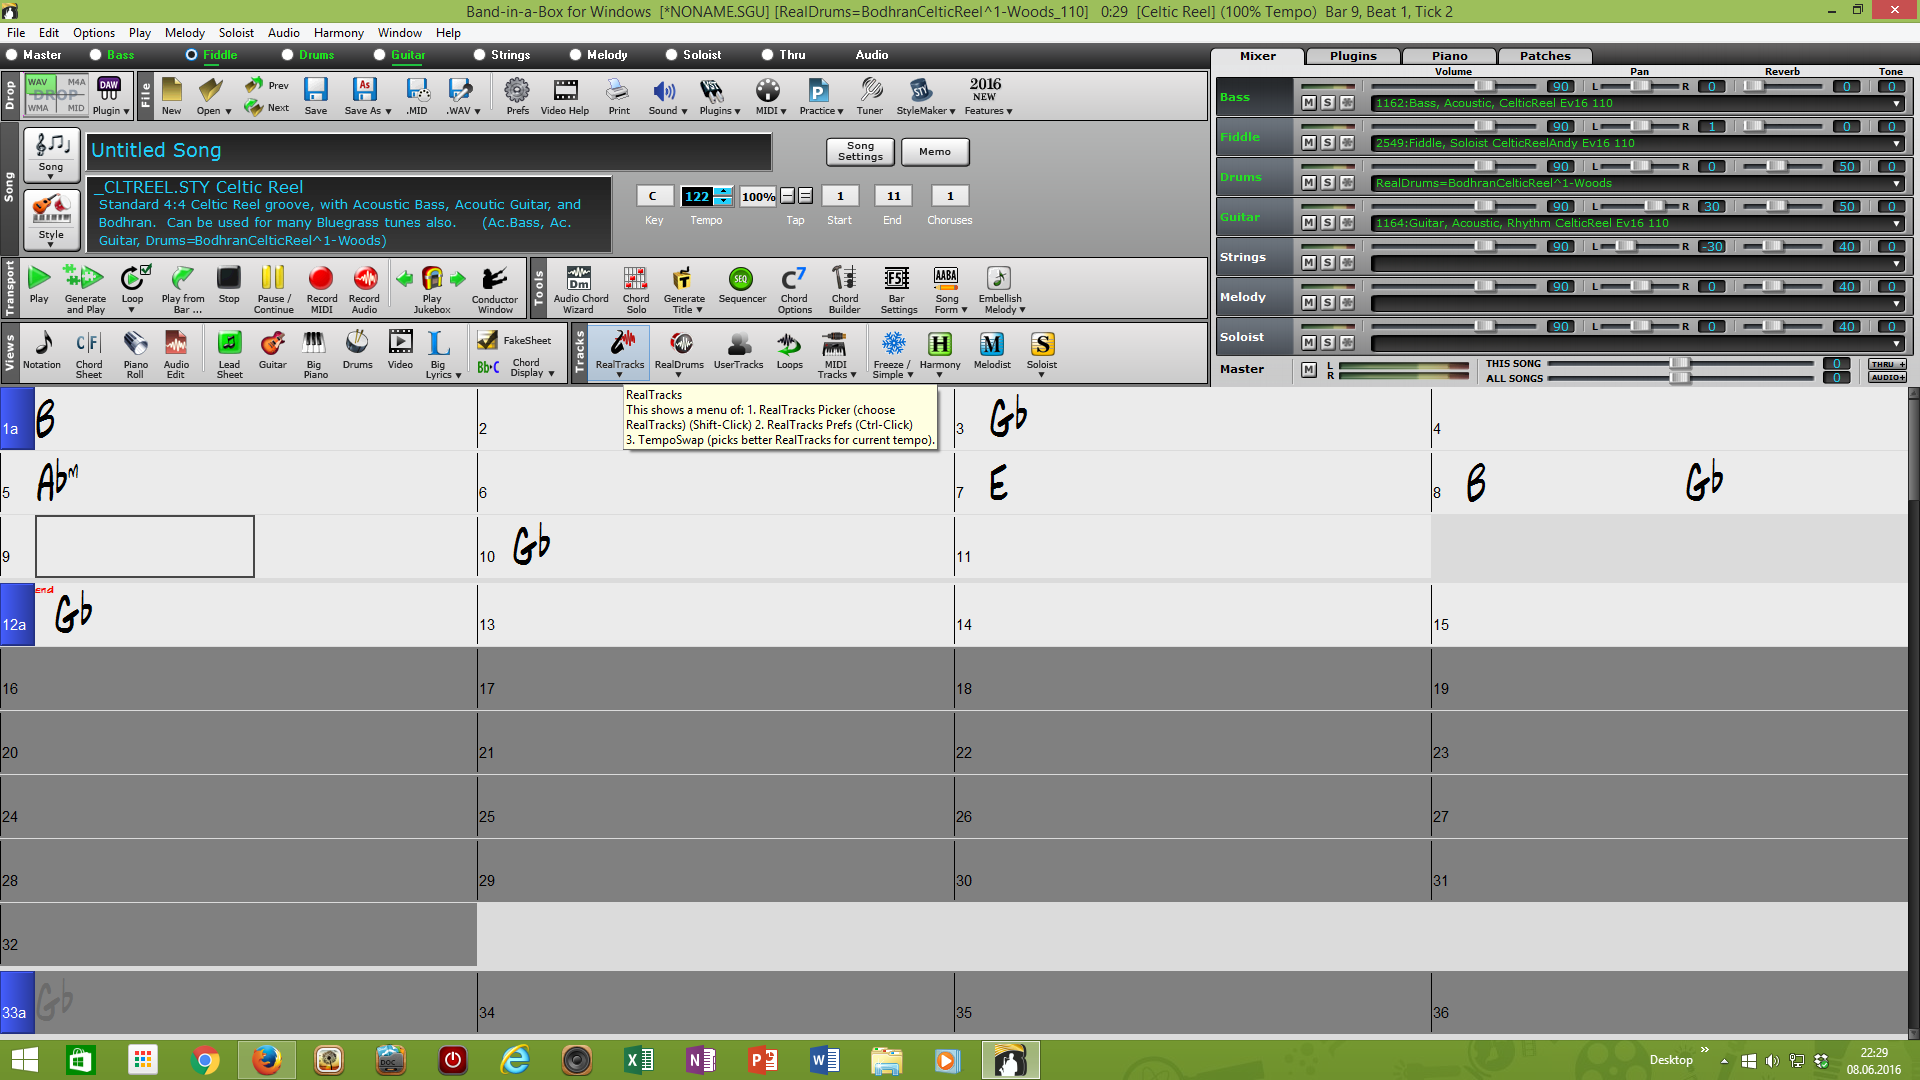Click the Print icon
Screen dimensions: 1920x1080
pyautogui.click(x=619, y=96)
